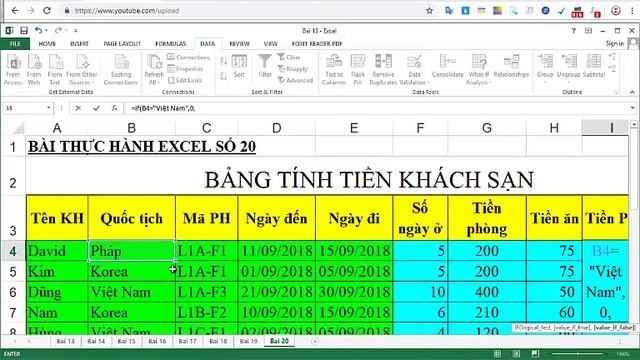Open Relationships tool

[x=511, y=66]
